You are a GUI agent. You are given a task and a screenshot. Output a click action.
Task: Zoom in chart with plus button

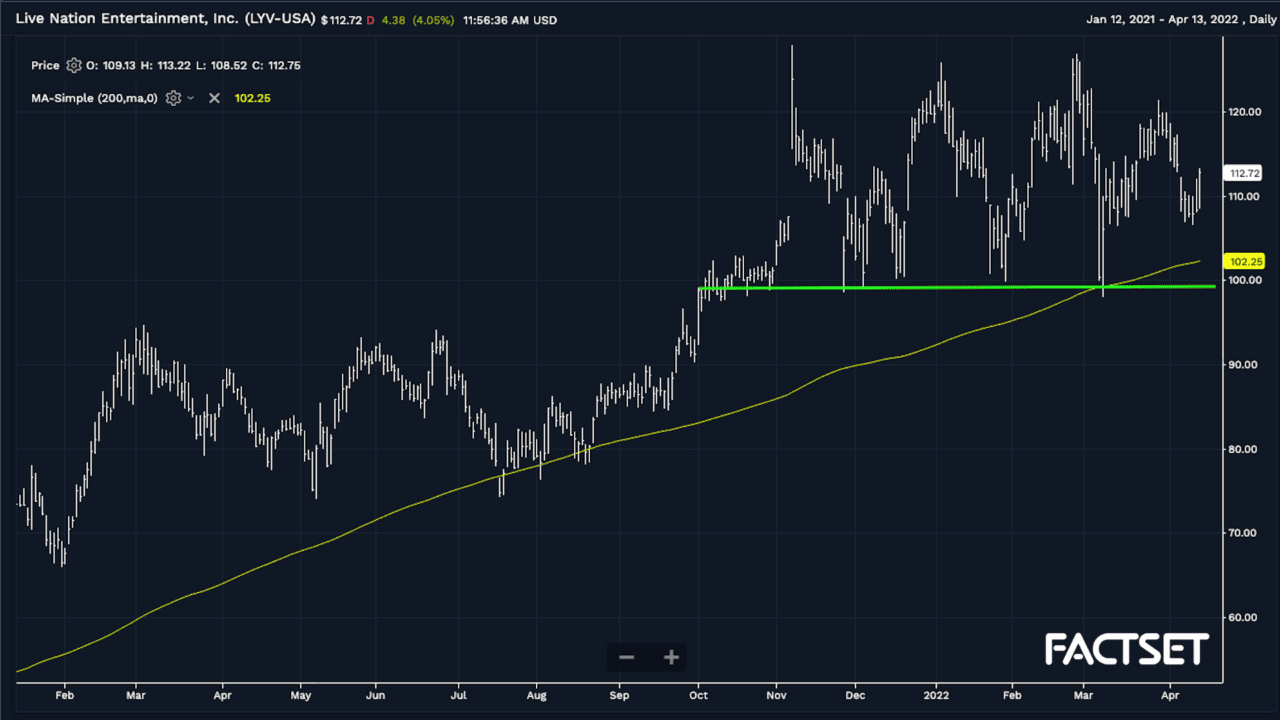(x=671, y=657)
